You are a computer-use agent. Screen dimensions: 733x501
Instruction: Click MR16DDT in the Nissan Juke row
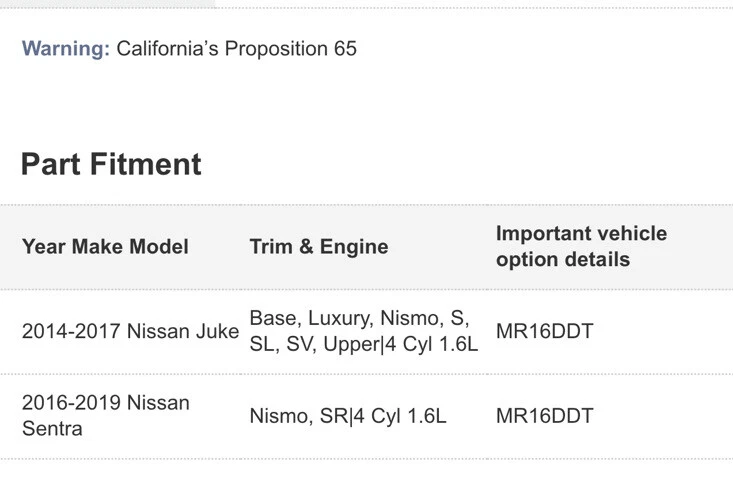pyautogui.click(x=544, y=331)
